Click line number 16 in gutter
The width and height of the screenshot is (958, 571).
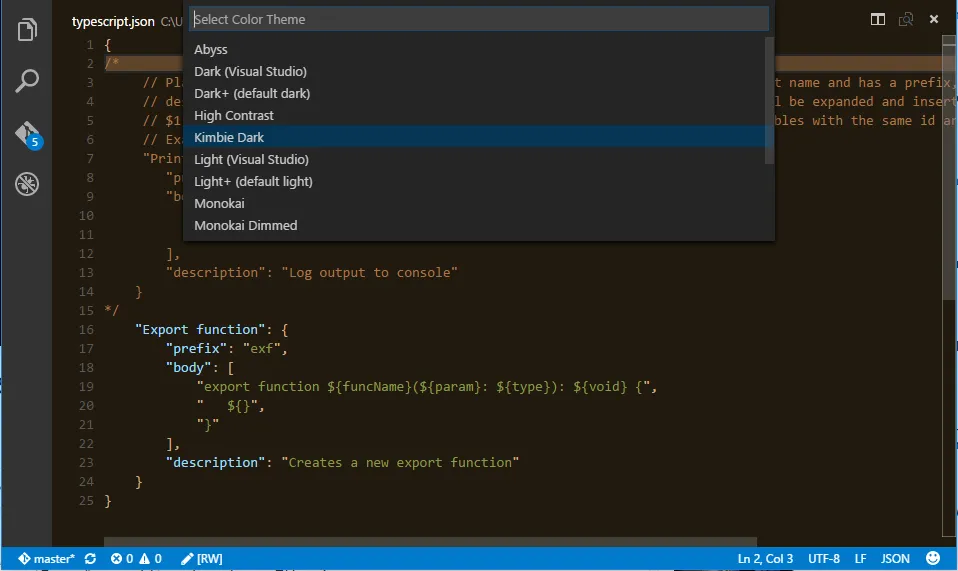click(86, 329)
